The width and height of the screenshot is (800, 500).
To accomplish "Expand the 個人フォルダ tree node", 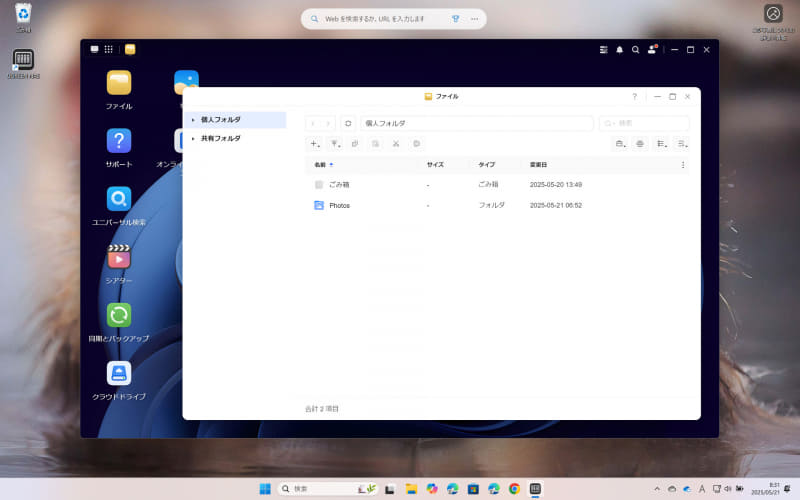I will click(x=193, y=120).
